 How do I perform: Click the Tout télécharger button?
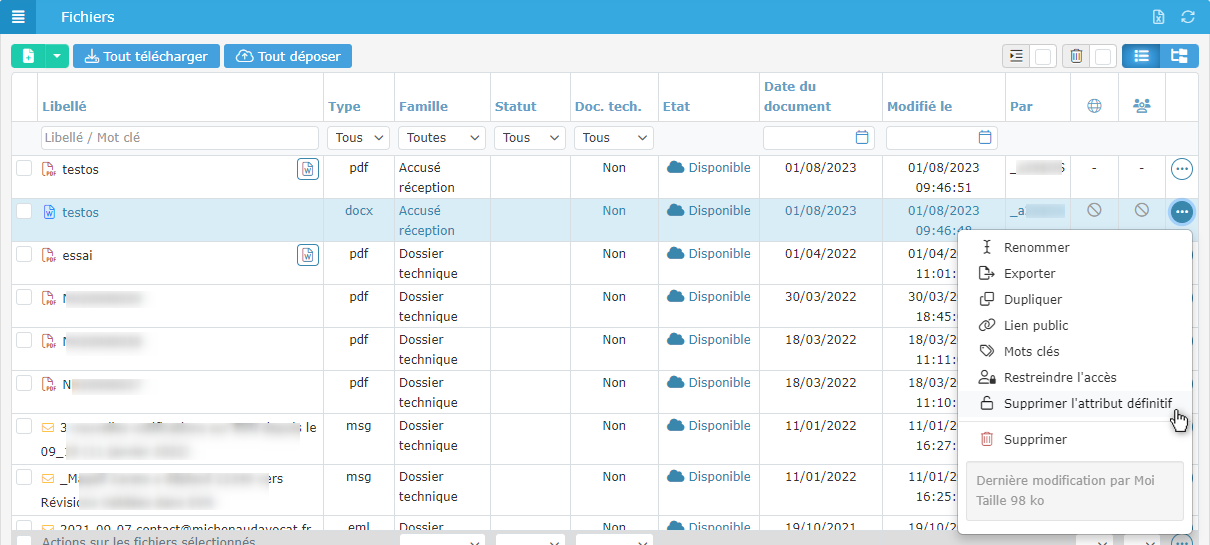pos(146,56)
